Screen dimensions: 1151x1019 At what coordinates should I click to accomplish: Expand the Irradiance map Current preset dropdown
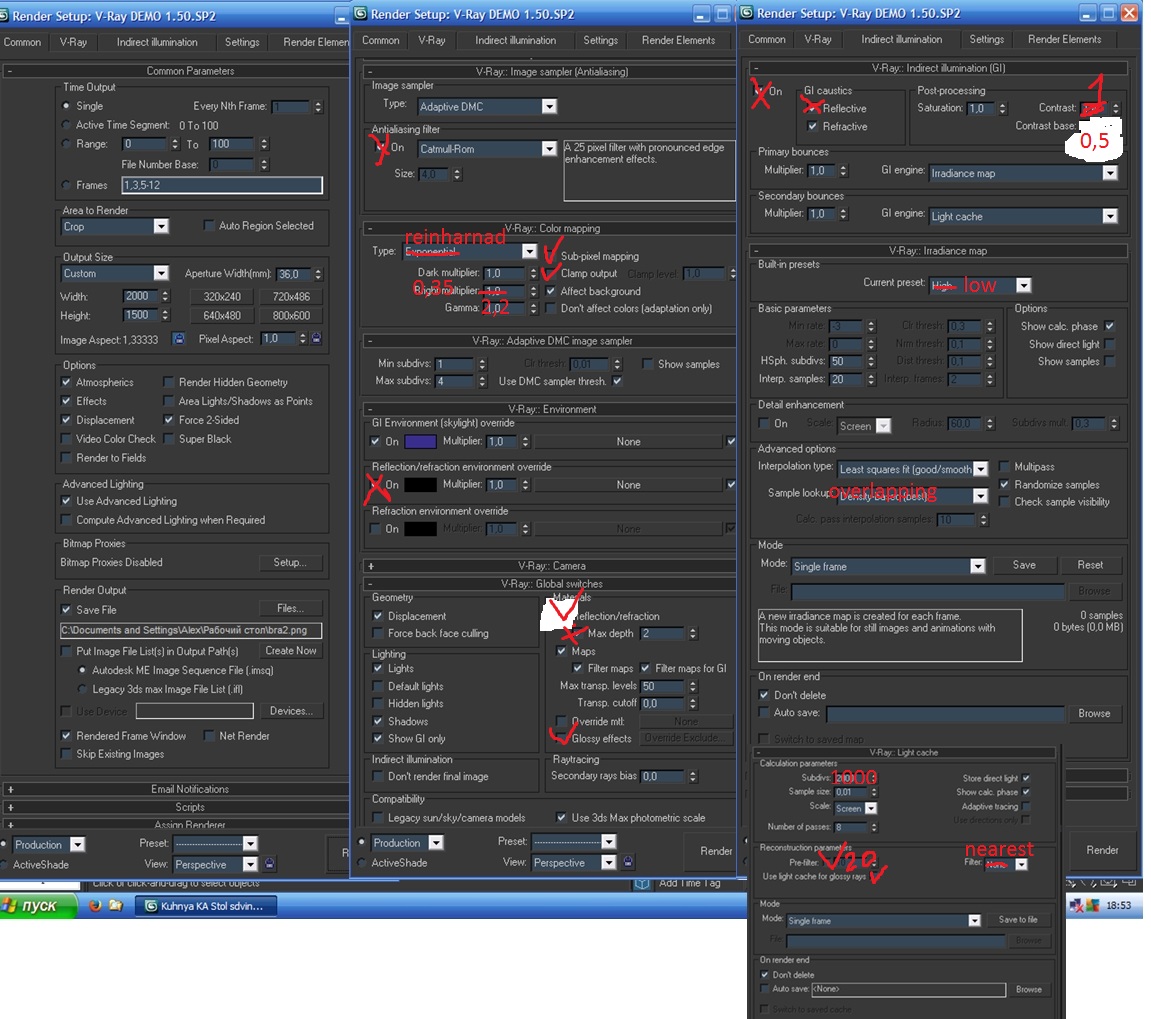tap(979, 285)
